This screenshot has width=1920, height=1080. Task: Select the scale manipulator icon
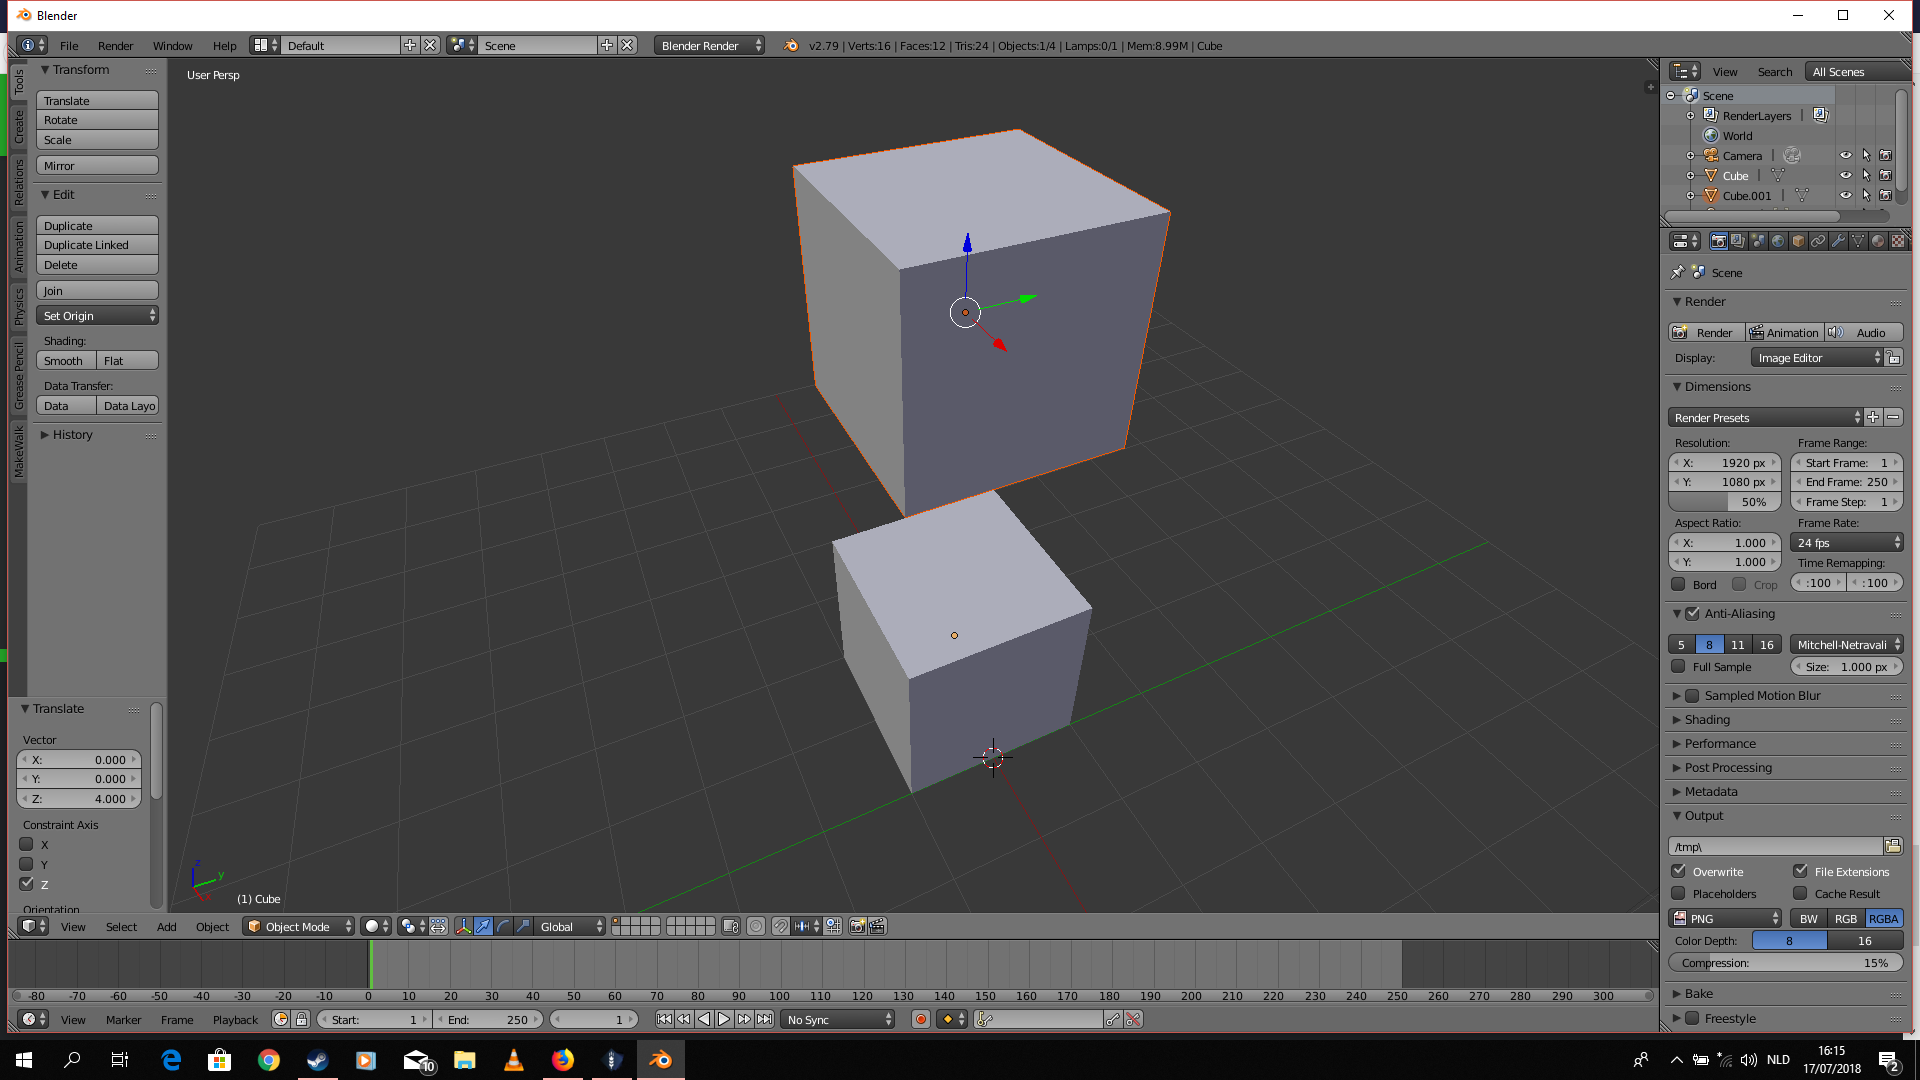(x=523, y=926)
